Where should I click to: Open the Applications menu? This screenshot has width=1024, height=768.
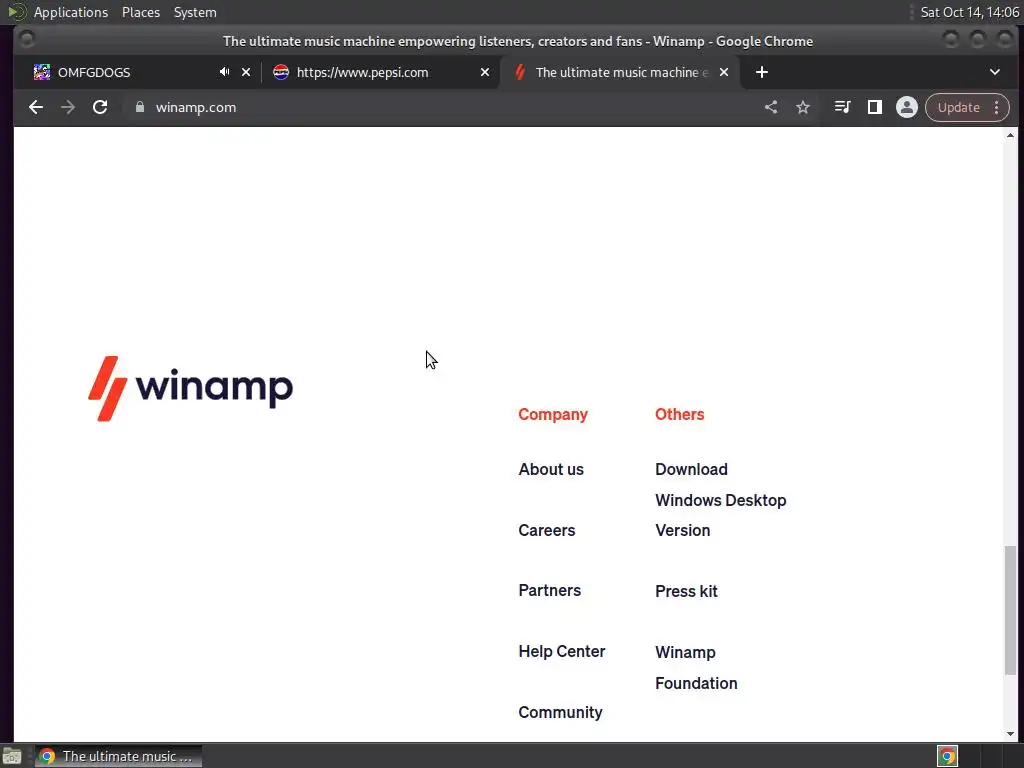pos(71,12)
